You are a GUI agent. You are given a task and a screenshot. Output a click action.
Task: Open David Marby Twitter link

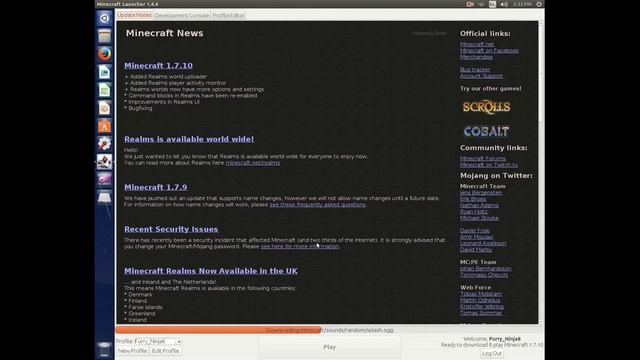click(x=476, y=249)
